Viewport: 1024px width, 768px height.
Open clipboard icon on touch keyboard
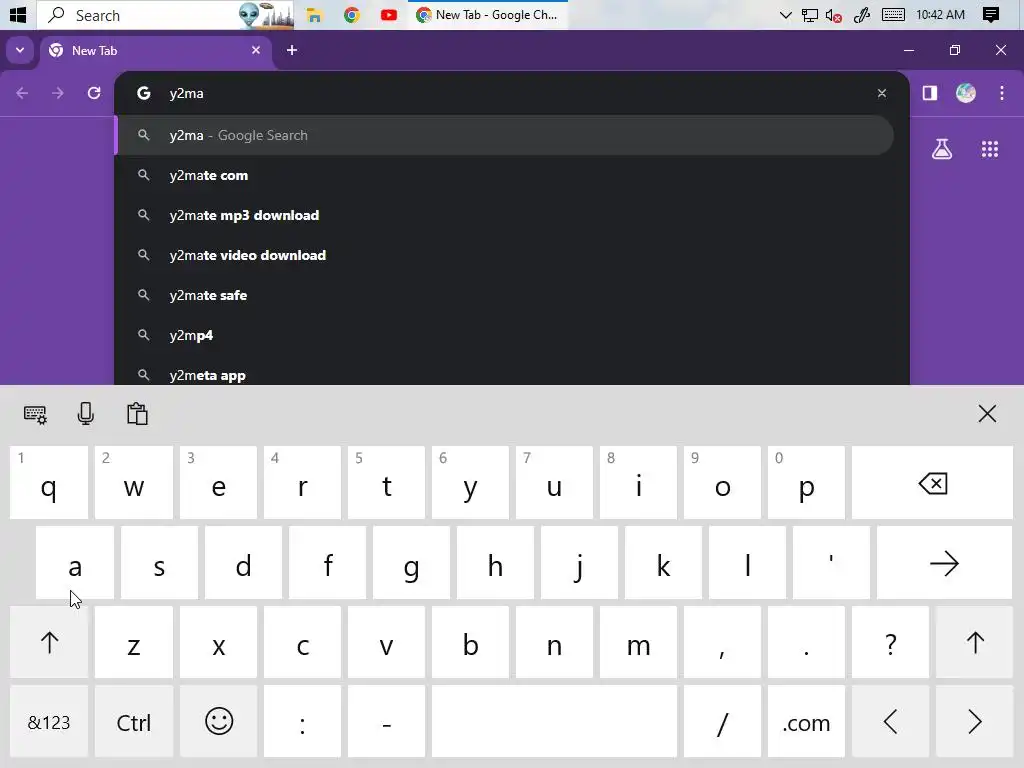pyautogui.click(x=137, y=414)
